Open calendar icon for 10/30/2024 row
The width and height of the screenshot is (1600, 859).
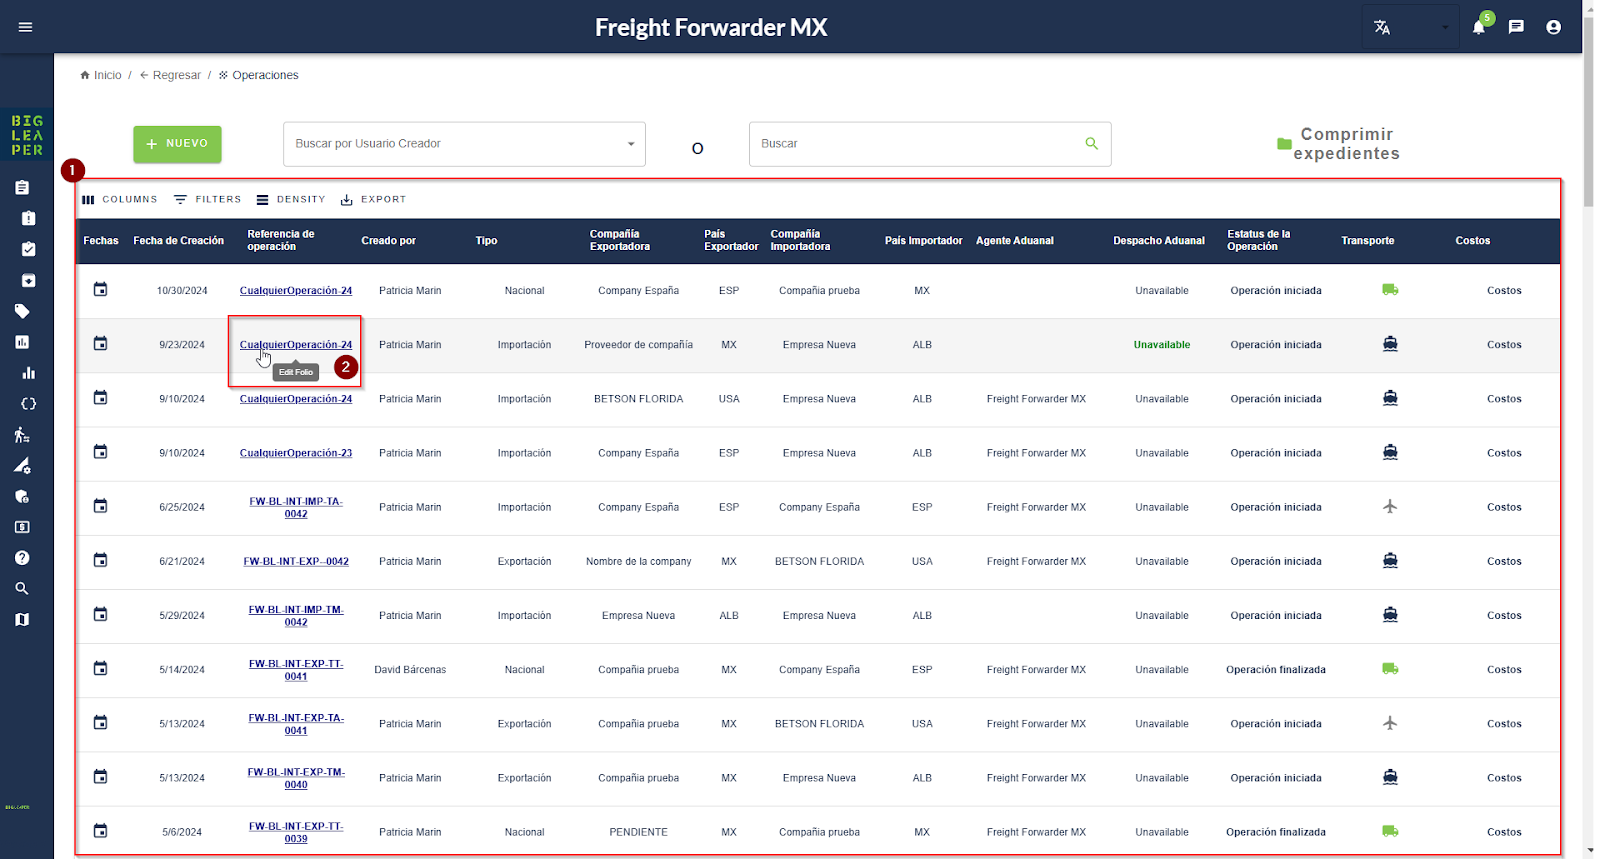click(100, 290)
